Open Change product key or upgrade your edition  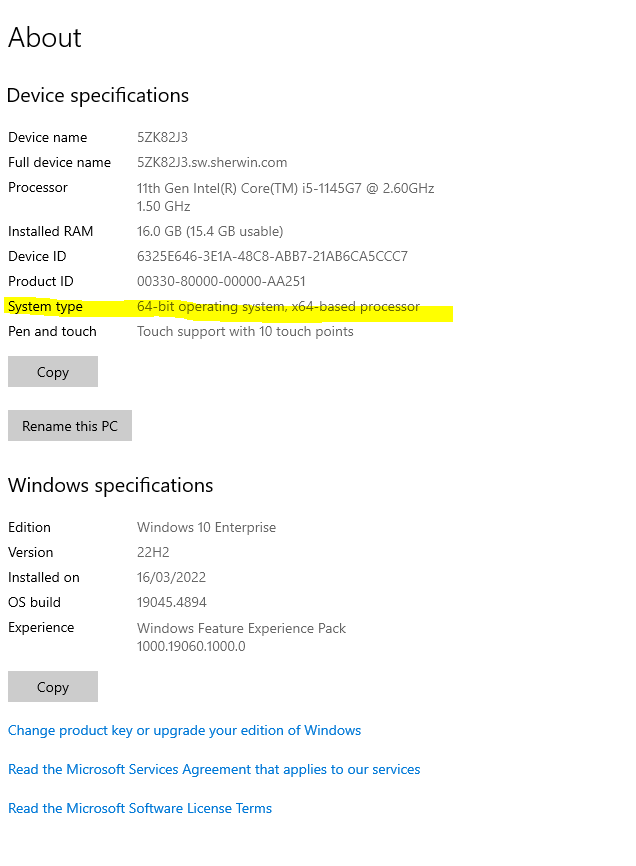(x=184, y=730)
